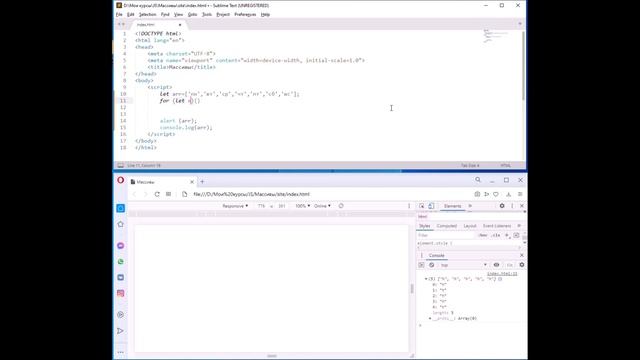Open the sidebar player icon
This screenshot has height=360, width=640.
[x=120, y=315]
